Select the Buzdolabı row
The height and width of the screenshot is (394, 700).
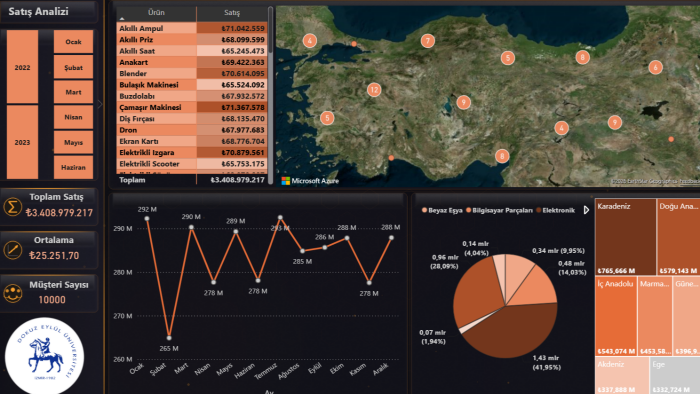(192, 96)
